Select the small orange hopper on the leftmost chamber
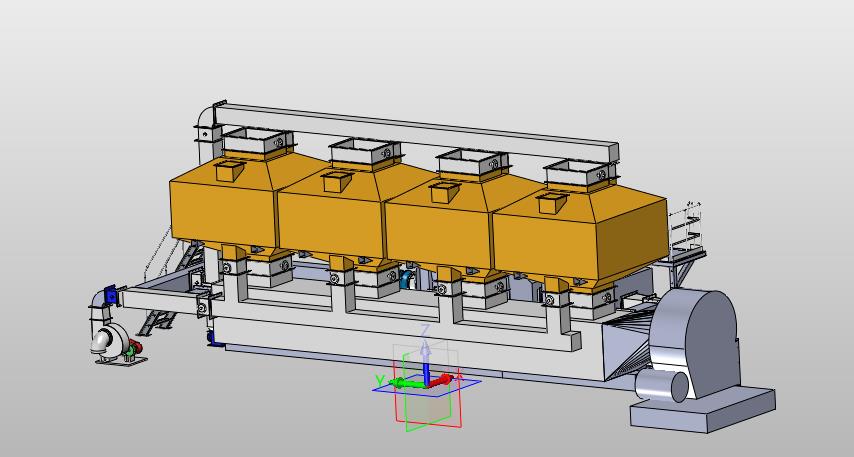This screenshot has height=457, width=854. [x=229, y=170]
